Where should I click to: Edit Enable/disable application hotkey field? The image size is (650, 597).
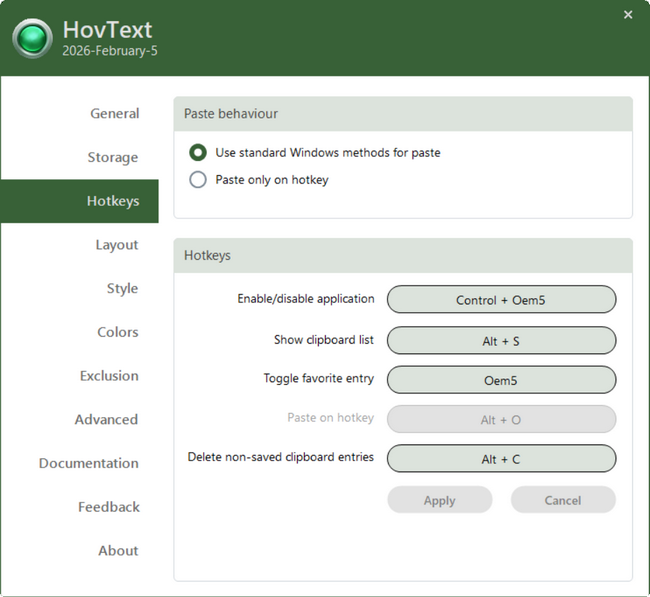[501, 300]
